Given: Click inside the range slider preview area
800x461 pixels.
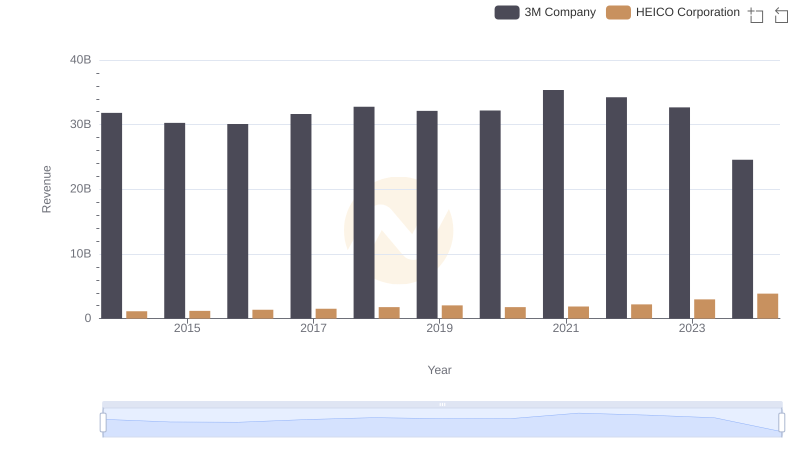Looking at the screenshot, I should [442, 423].
